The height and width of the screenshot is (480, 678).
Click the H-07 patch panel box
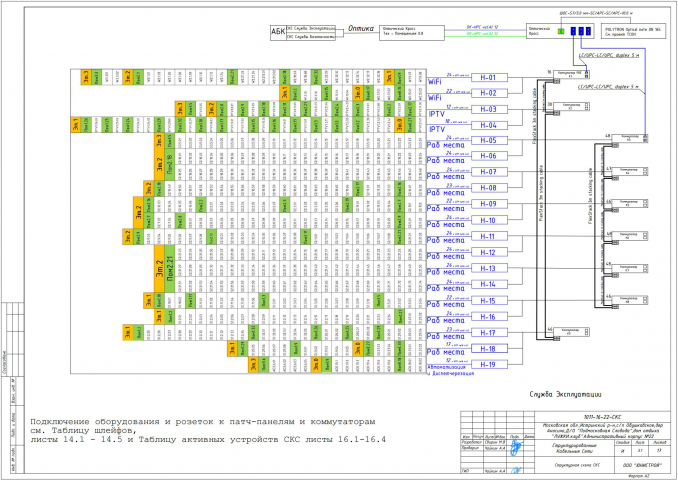(x=489, y=172)
